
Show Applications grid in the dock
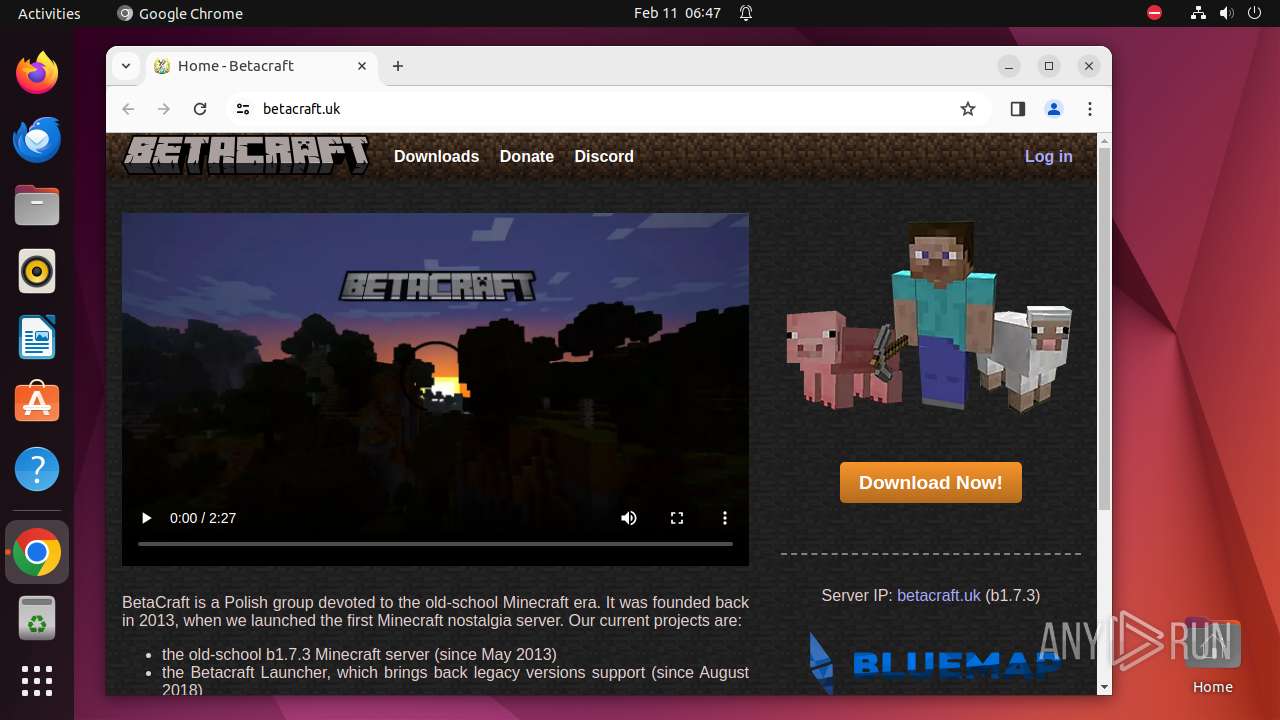pos(37,681)
